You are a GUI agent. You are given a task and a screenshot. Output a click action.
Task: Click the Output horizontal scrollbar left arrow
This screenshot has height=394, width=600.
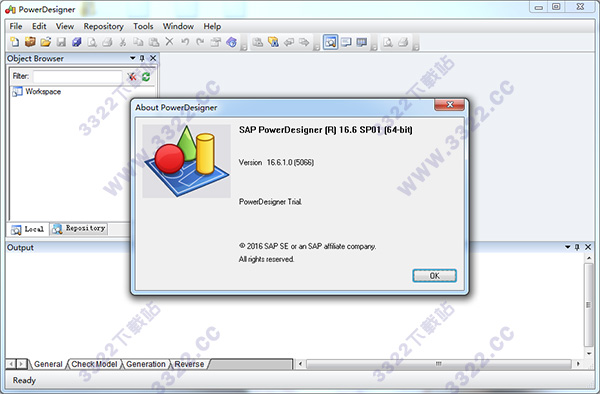pyautogui.click(x=300, y=364)
